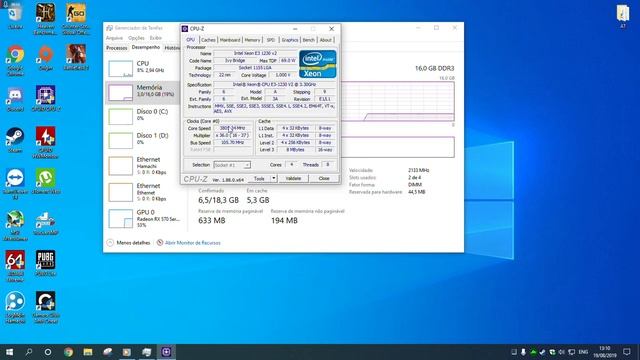Launch TeamViewer 14 desktop shortcut
Screen dimensions: 640x360
[15, 184]
